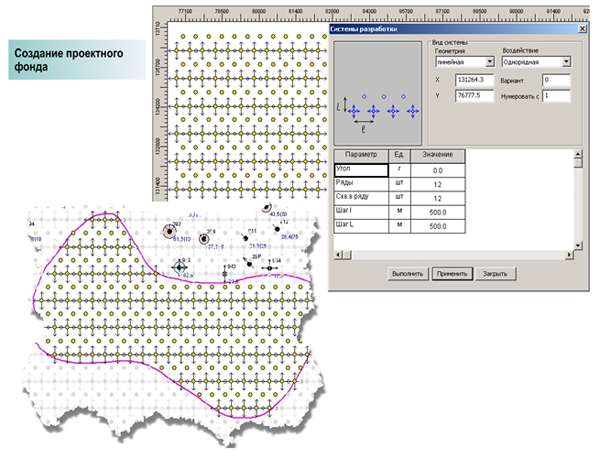Viewport: 600px width, 458px height.
Task: Click the Значение column header
Action: 438,155
